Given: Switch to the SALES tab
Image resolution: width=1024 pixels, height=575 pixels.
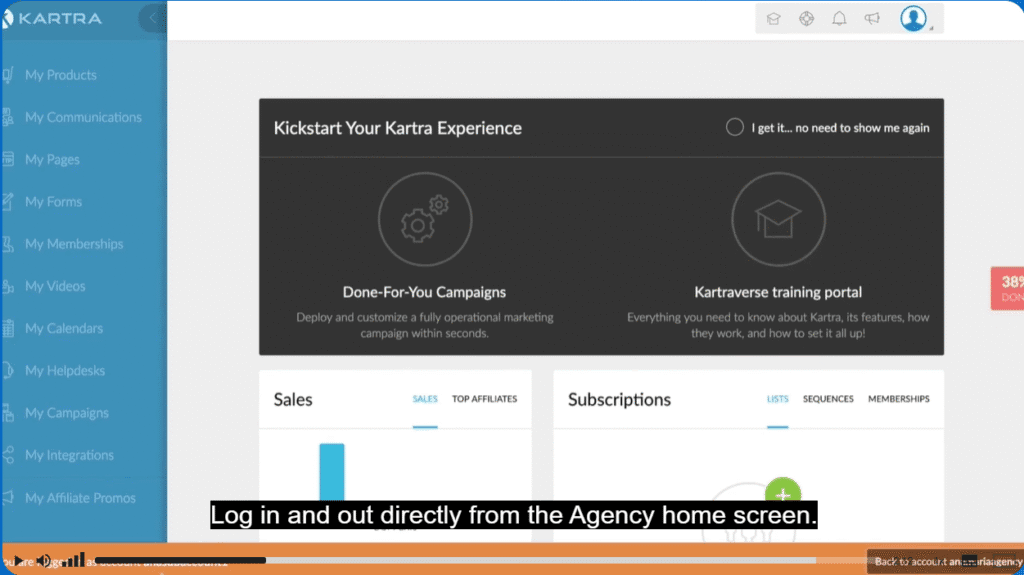Looking at the screenshot, I should 425,399.
